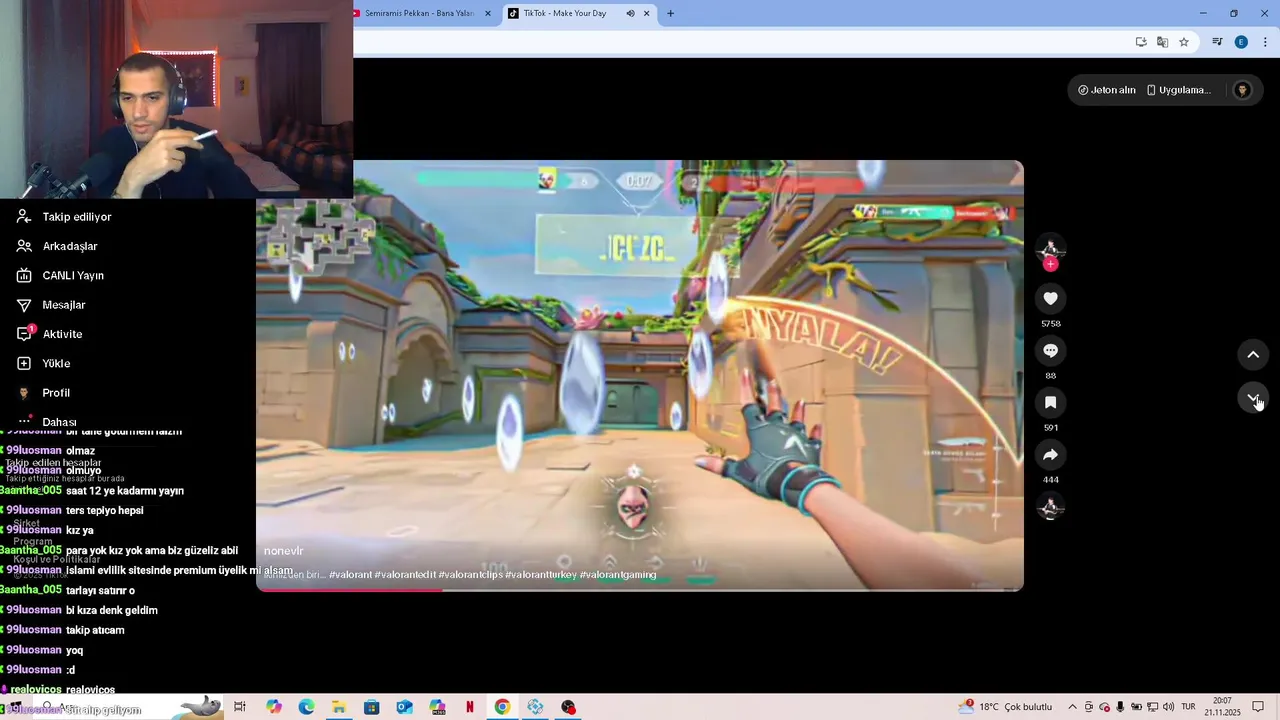Open the media control icon in Chrome toolbar
Image resolution: width=1280 pixels, height=720 pixels.
1217,42
